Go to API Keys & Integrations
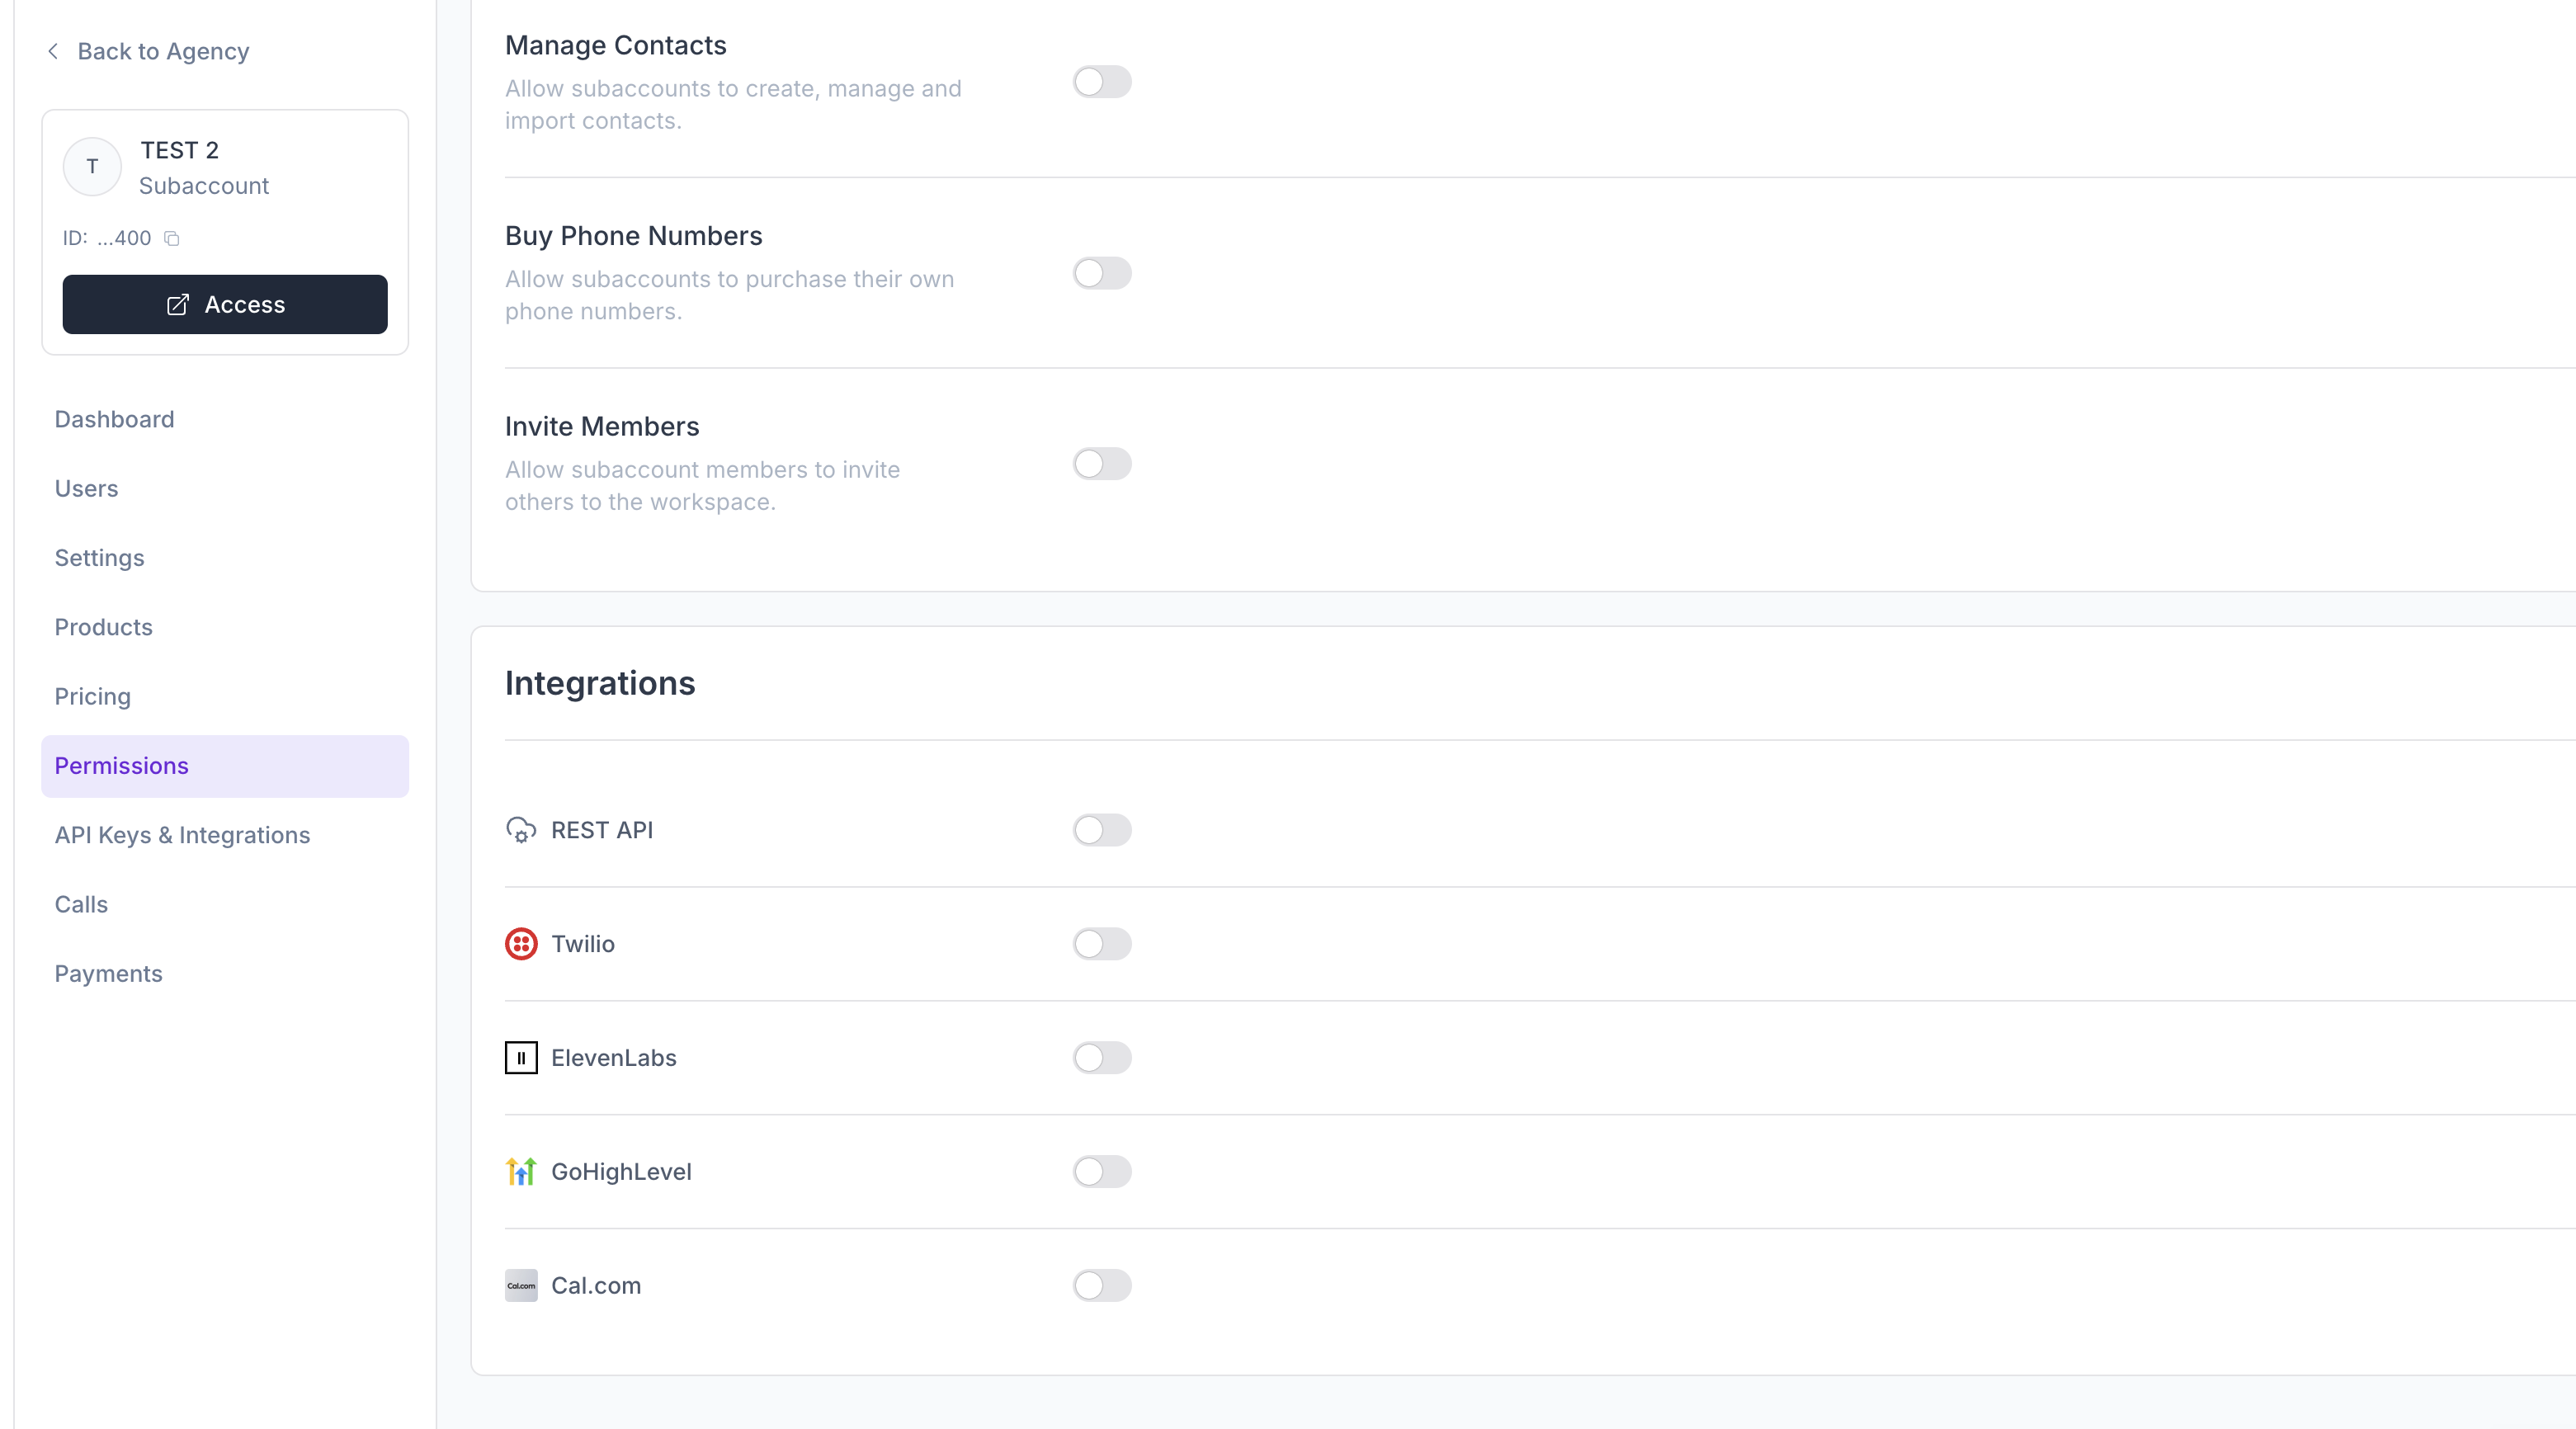Viewport: 2576px width, 1429px height. [x=182, y=835]
